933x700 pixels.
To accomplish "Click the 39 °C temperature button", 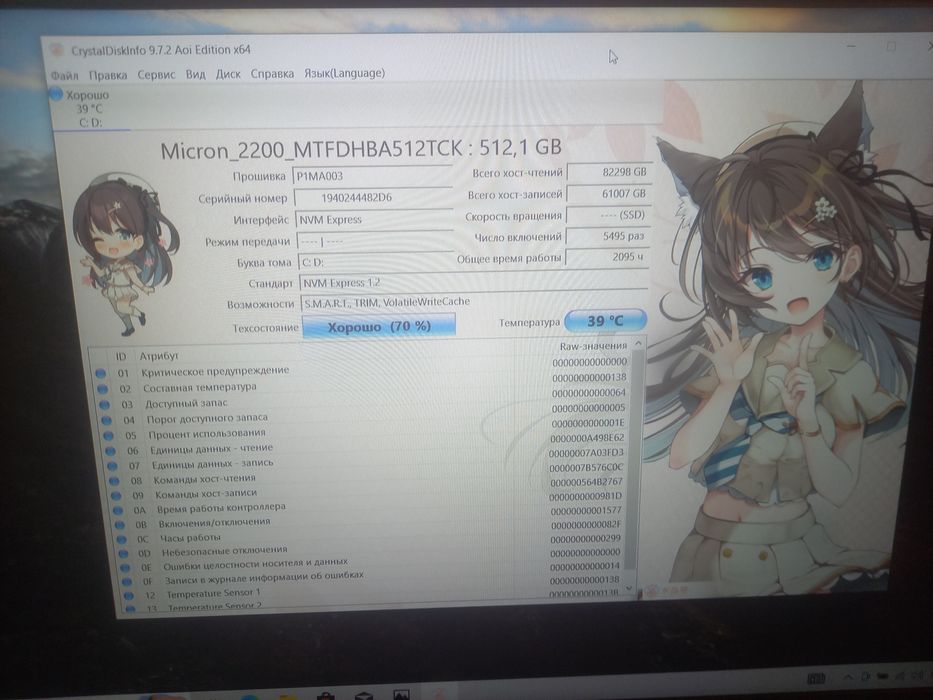I will pyautogui.click(x=605, y=321).
